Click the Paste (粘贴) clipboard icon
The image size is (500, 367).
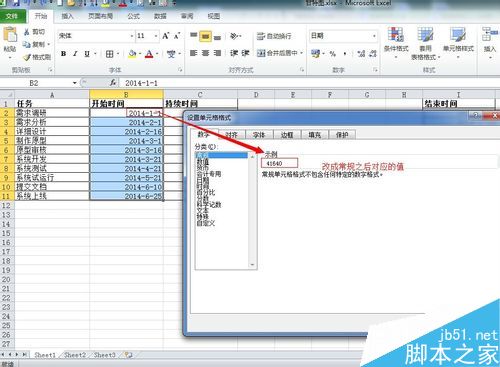(x=10, y=35)
